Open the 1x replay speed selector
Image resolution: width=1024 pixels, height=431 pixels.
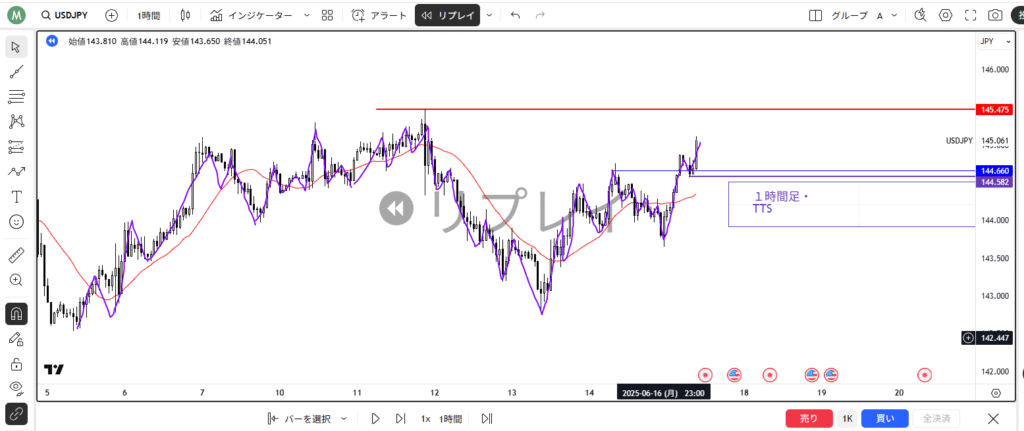tap(426, 419)
